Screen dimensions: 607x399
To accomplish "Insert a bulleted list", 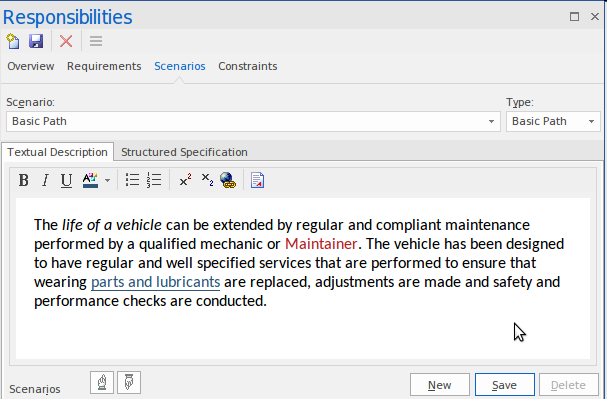I will (132, 180).
